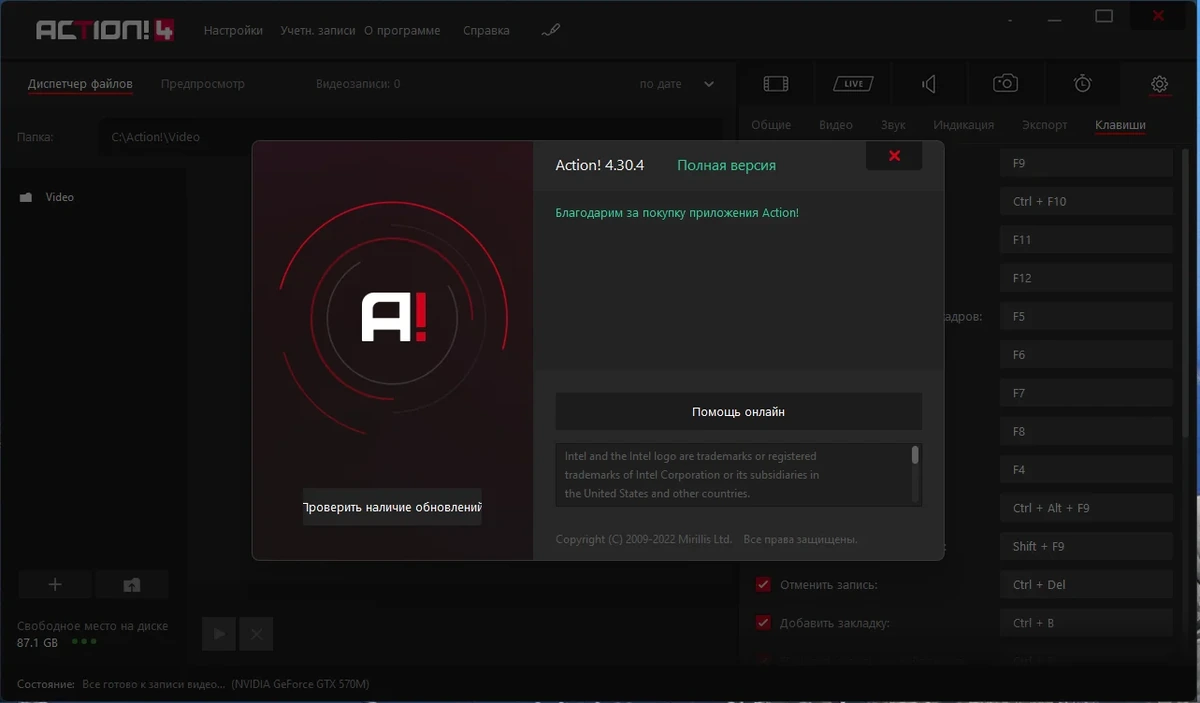Screen dimensions: 1200x703
Task: Click the Помощь онлайн button
Action: [738, 411]
